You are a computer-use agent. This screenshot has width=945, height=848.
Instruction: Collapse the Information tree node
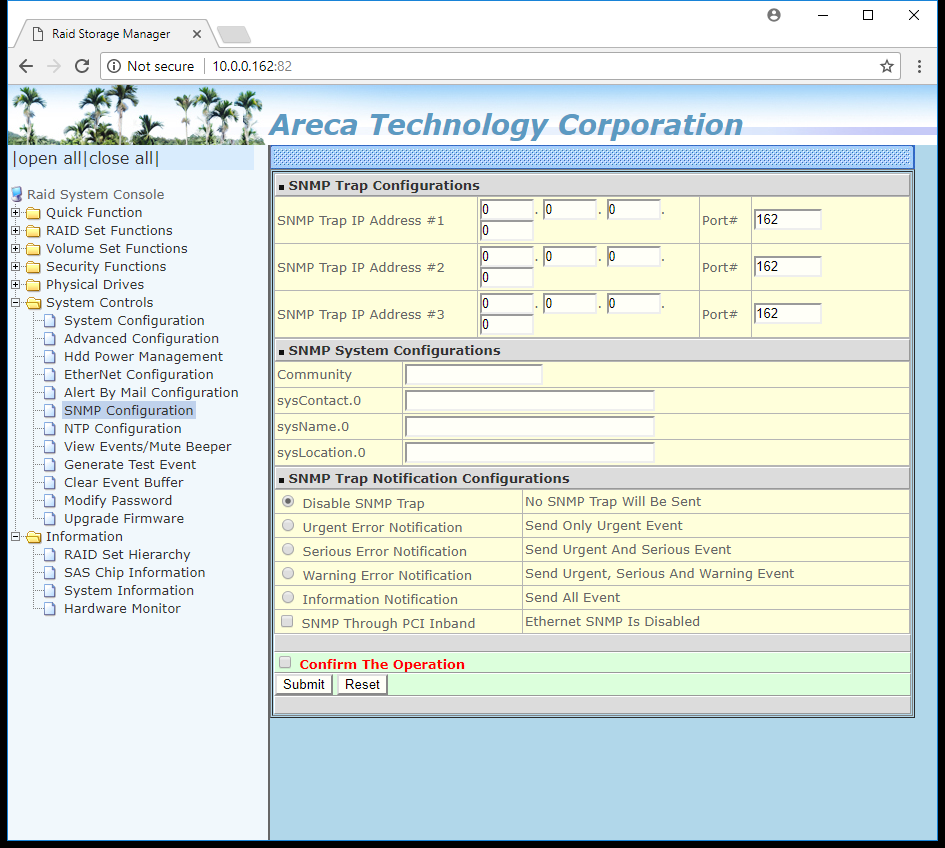point(16,536)
